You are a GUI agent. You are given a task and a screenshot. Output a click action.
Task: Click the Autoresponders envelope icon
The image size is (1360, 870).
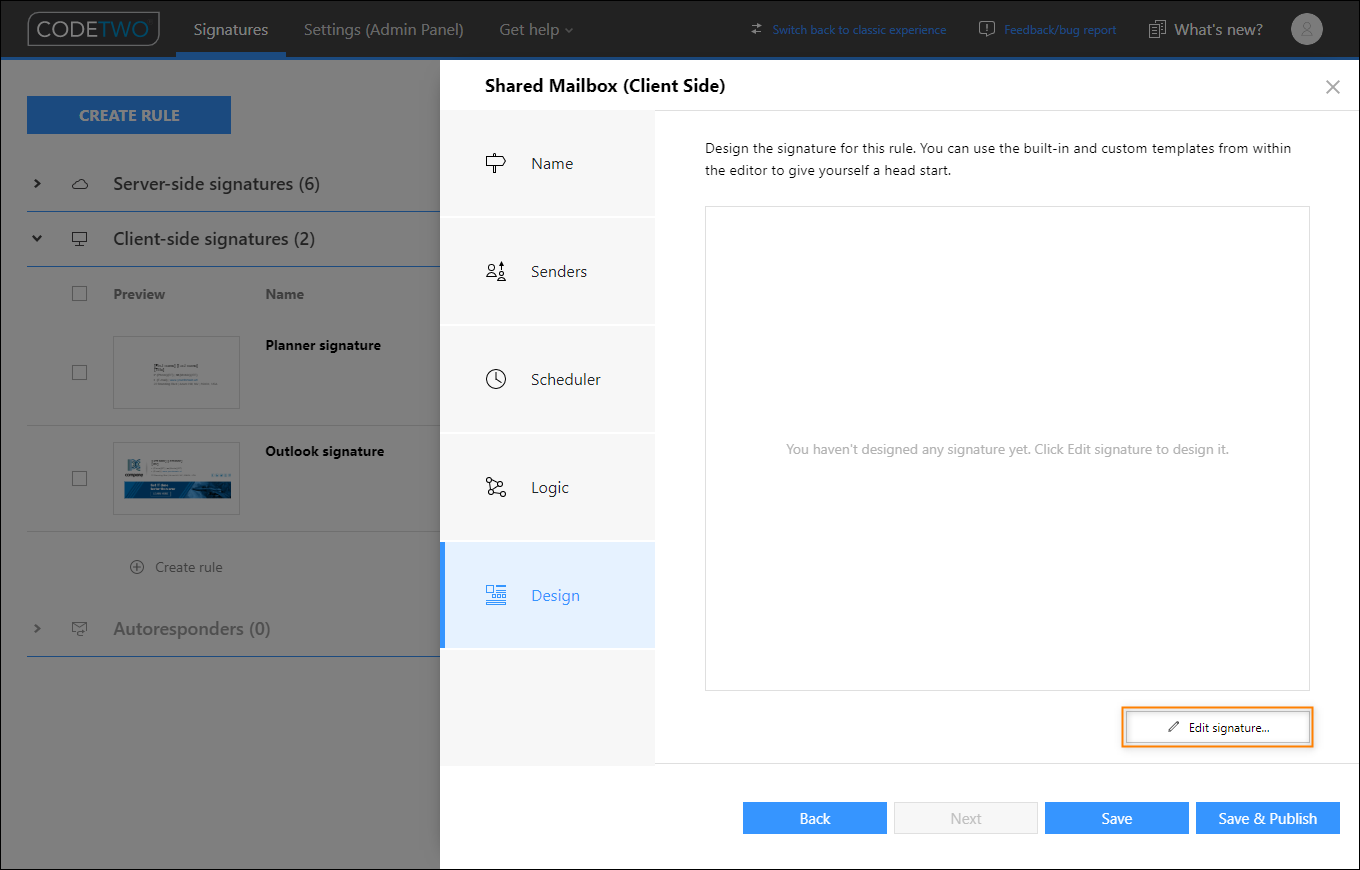(x=80, y=629)
